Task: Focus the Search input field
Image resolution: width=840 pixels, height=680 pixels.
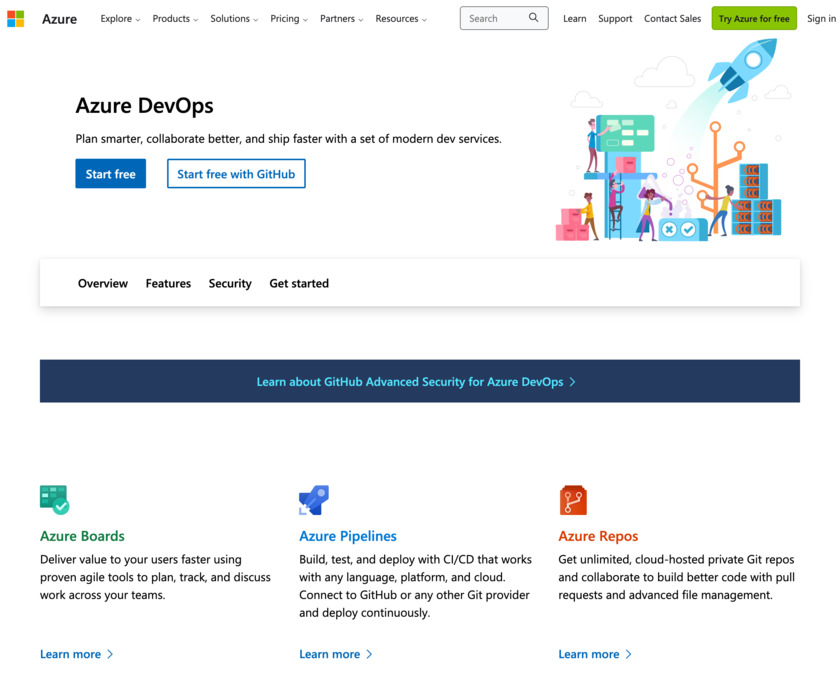Action: [504, 18]
